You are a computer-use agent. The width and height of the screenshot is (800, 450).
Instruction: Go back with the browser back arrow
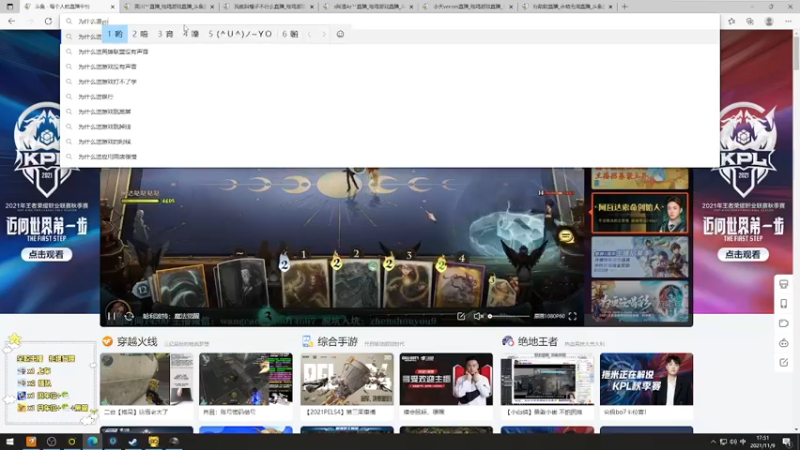click(11, 21)
